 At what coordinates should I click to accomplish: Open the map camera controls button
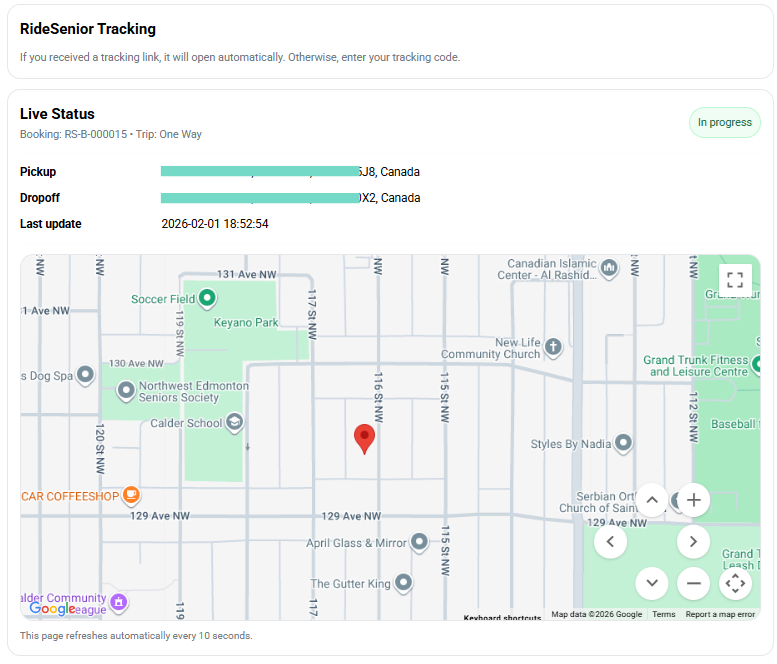(735, 583)
